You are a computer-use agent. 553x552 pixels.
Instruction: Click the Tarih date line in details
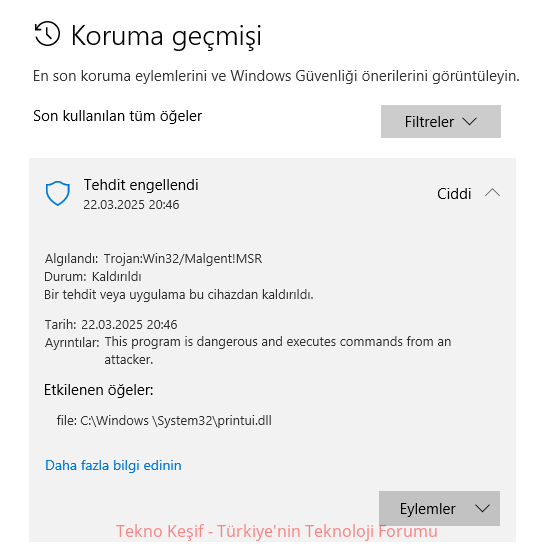111,324
